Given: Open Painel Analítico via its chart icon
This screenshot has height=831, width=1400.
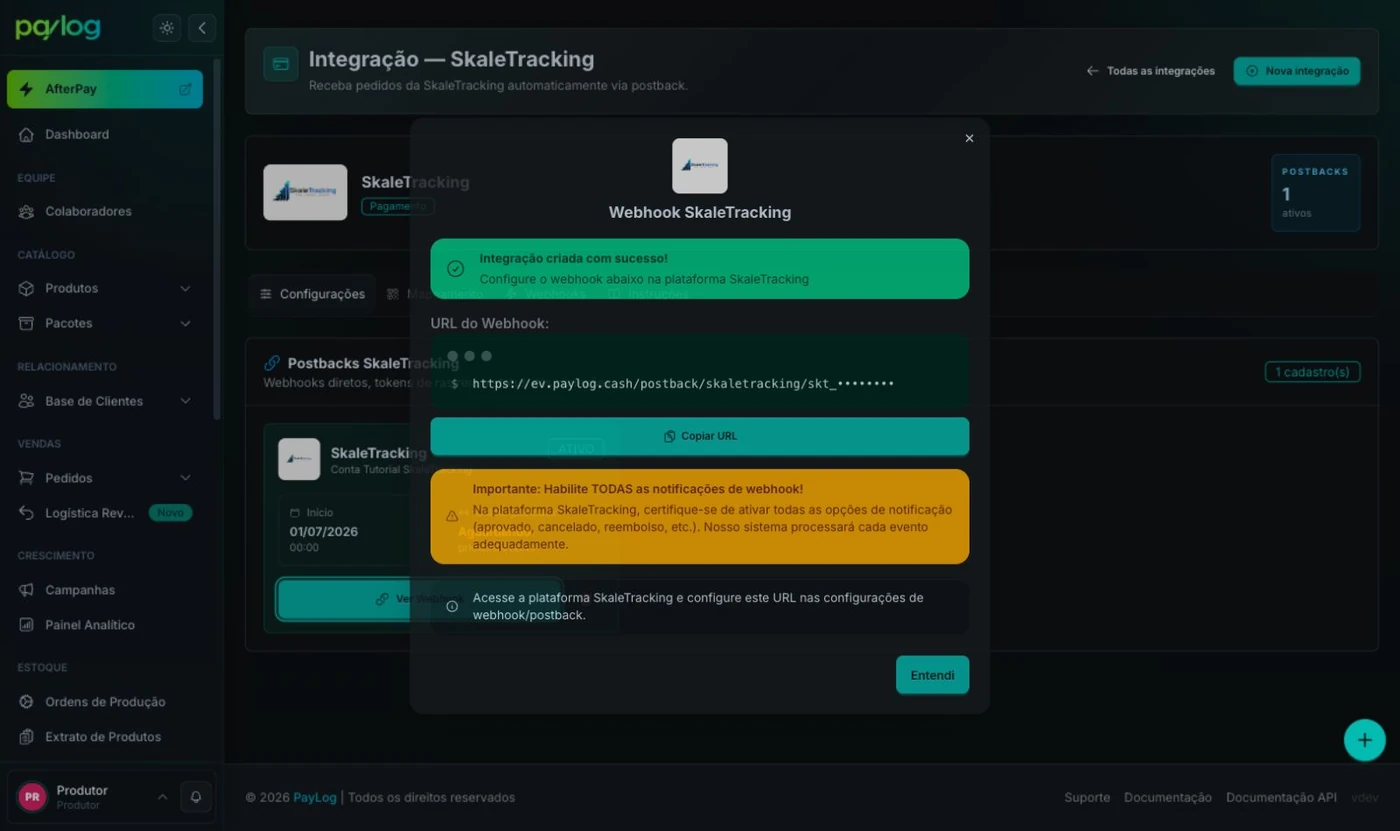Looking at the screenshot, I should (27, 625).
